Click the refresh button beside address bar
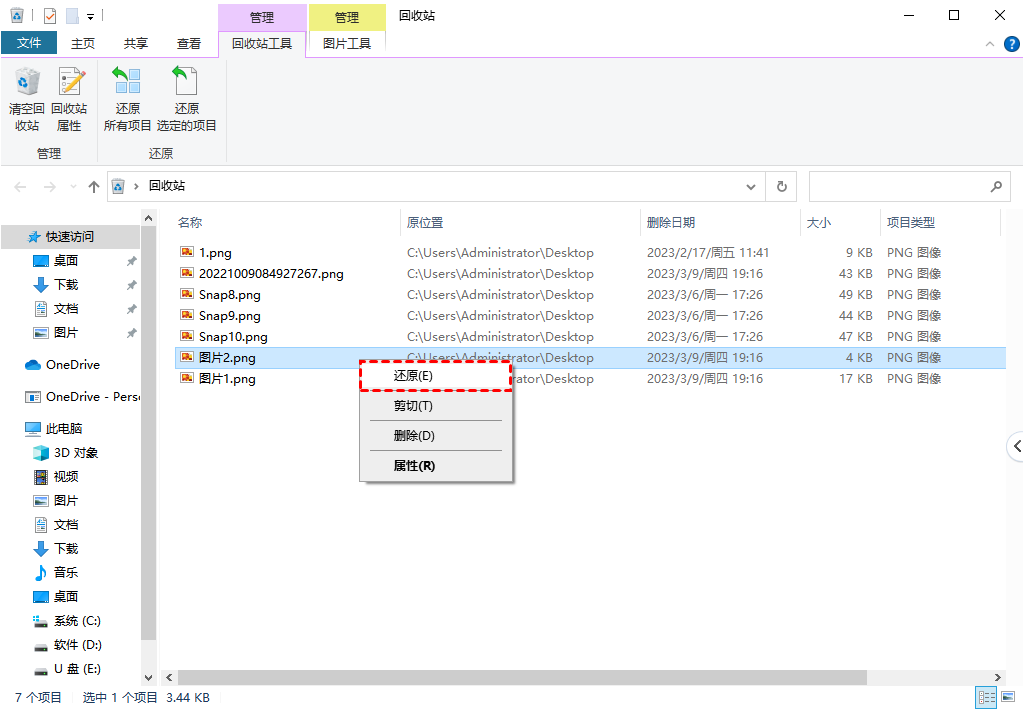 (x=781, y=186)
